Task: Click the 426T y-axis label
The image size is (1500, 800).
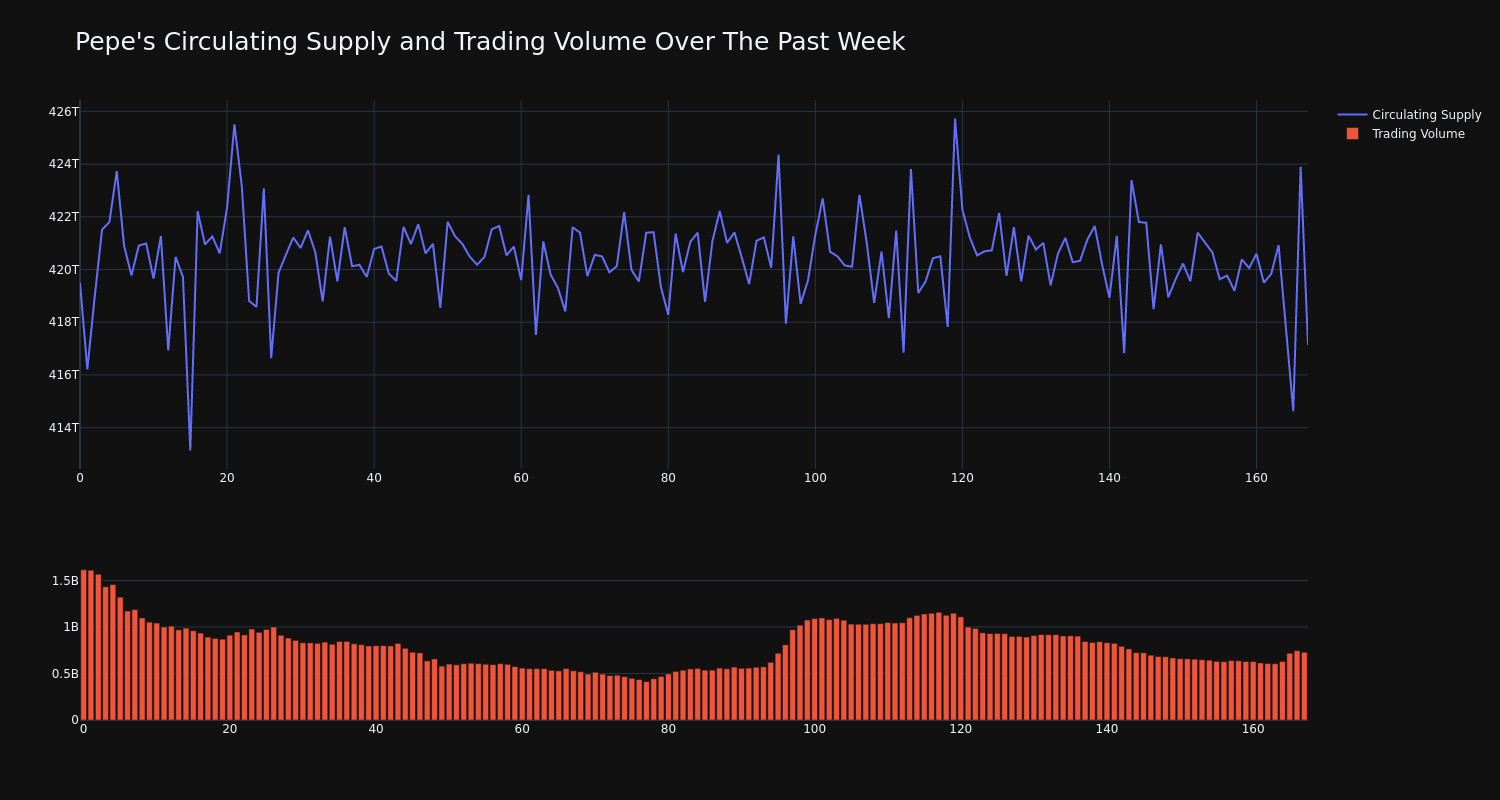Action: 63,112
